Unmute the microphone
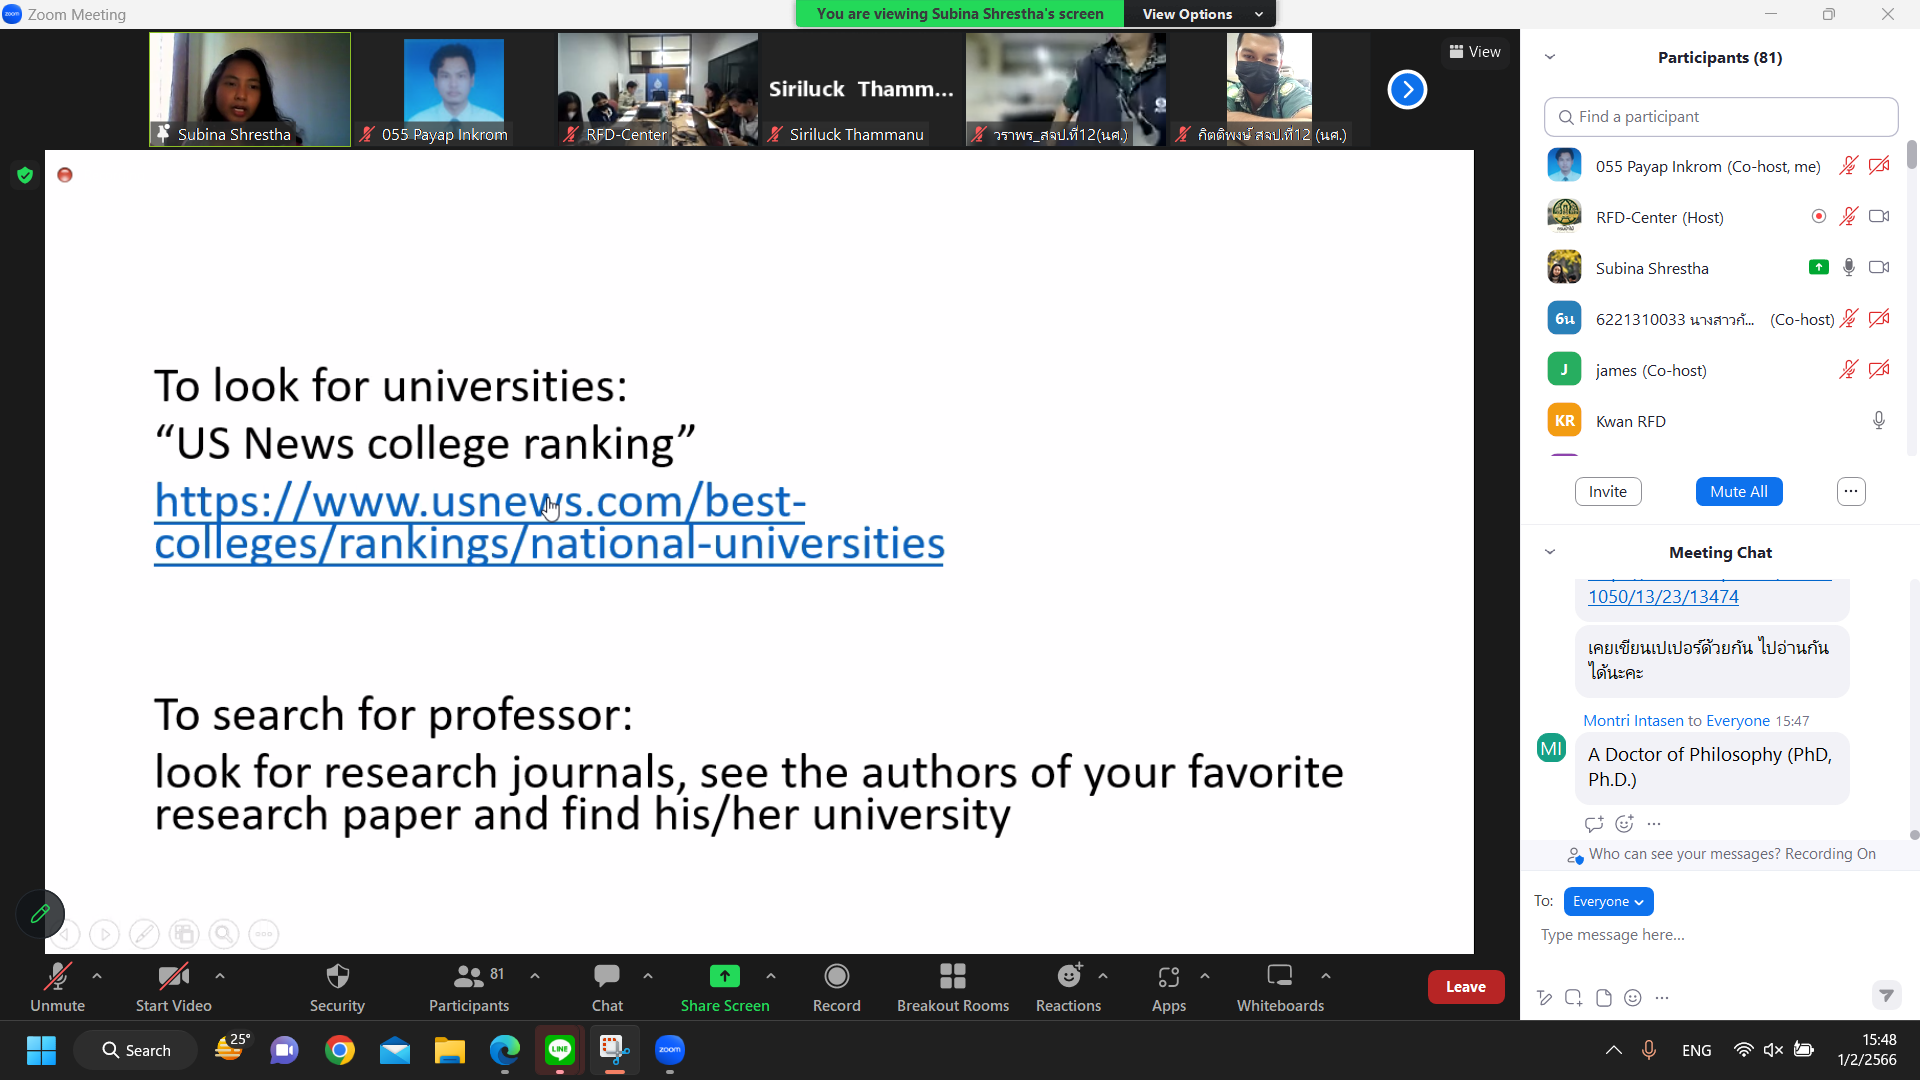This screenshot has width=1920, height=1080. pyautogui.click(x=57, y=976)
